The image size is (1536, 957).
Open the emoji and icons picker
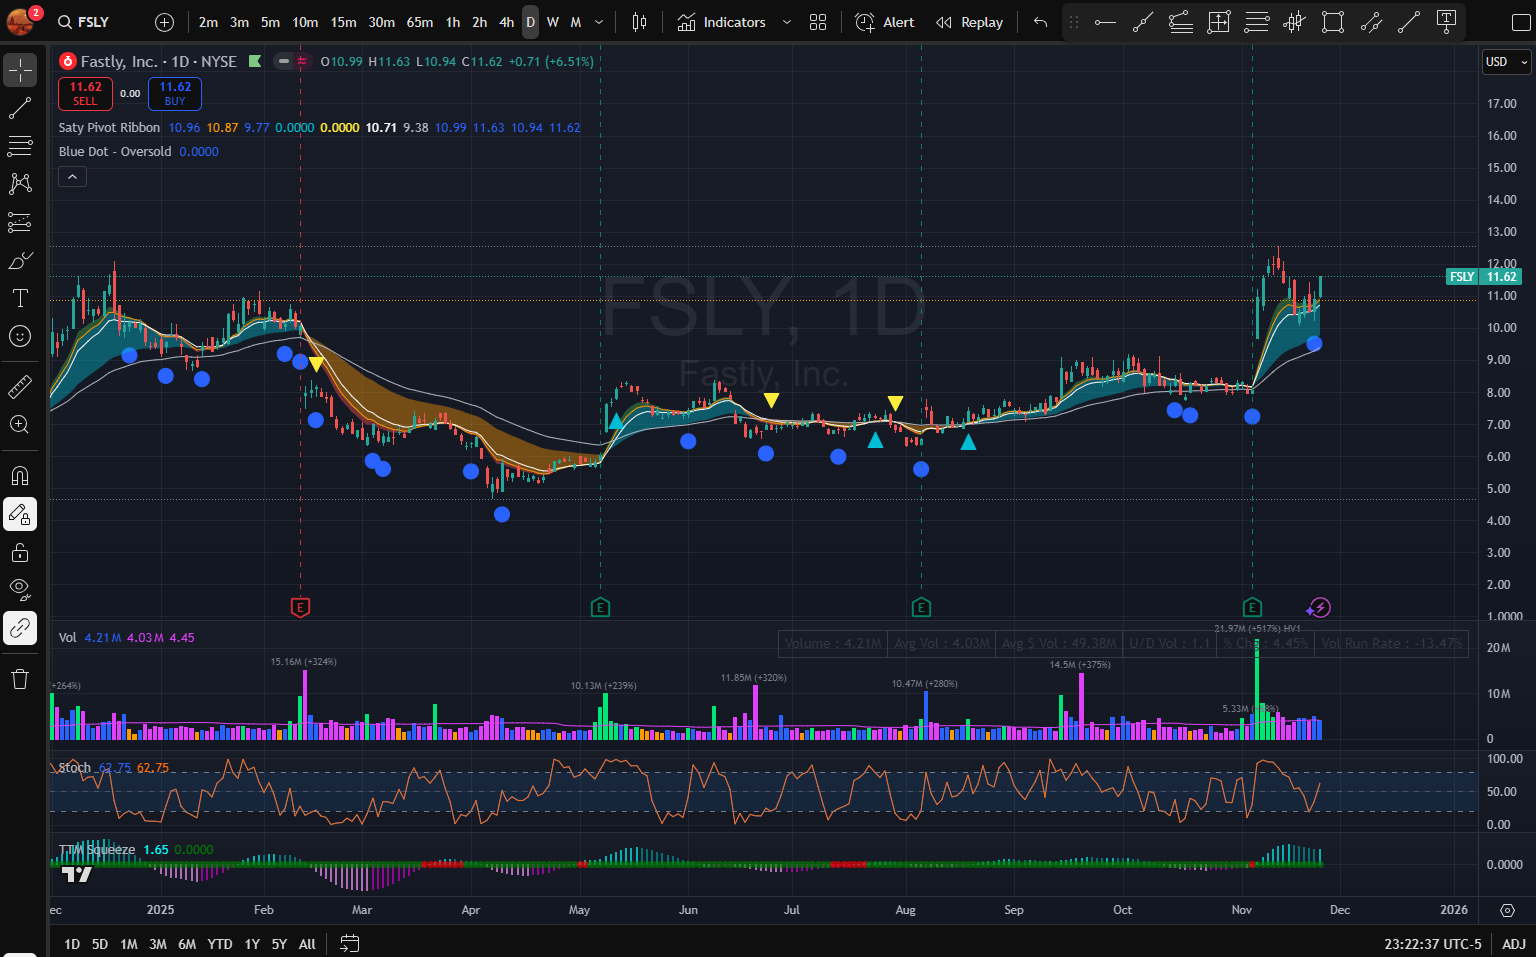pos(20,336)
